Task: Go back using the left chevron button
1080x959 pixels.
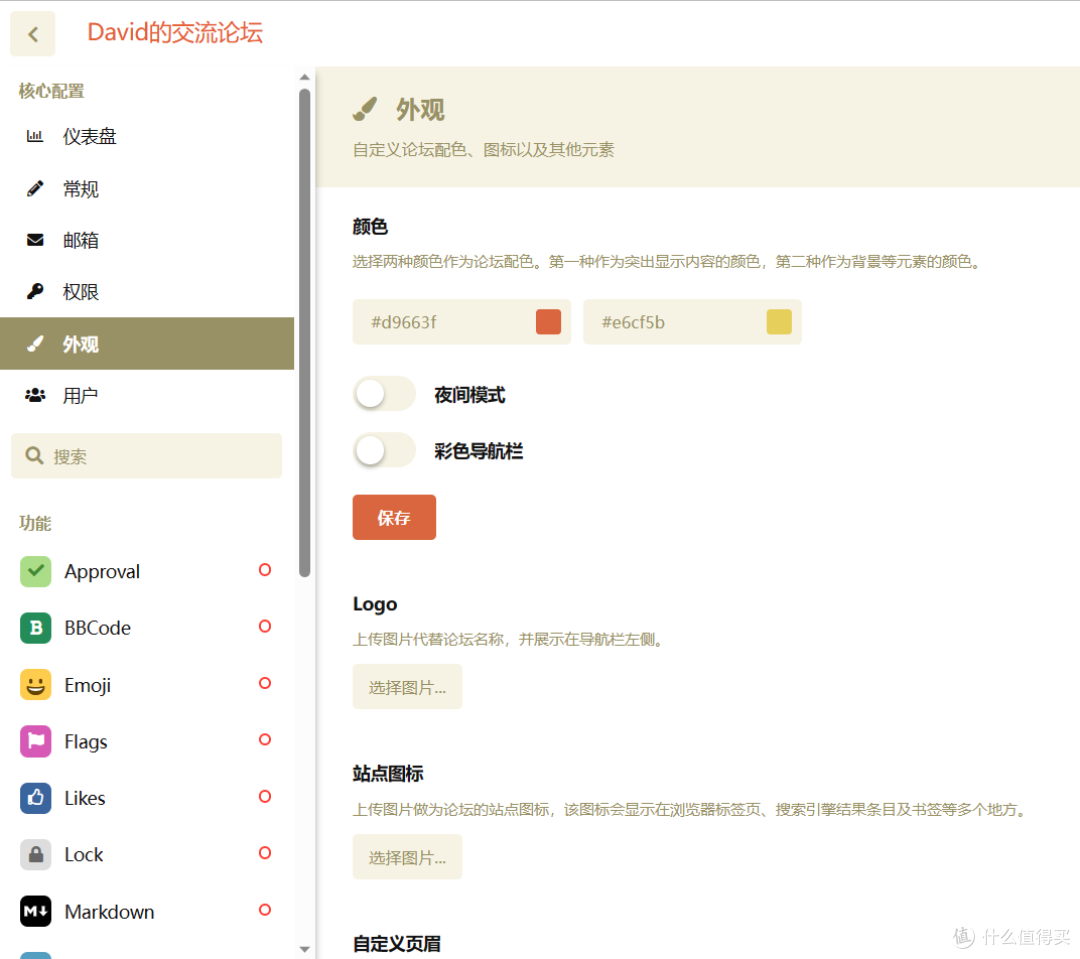Action: [32, 34]
